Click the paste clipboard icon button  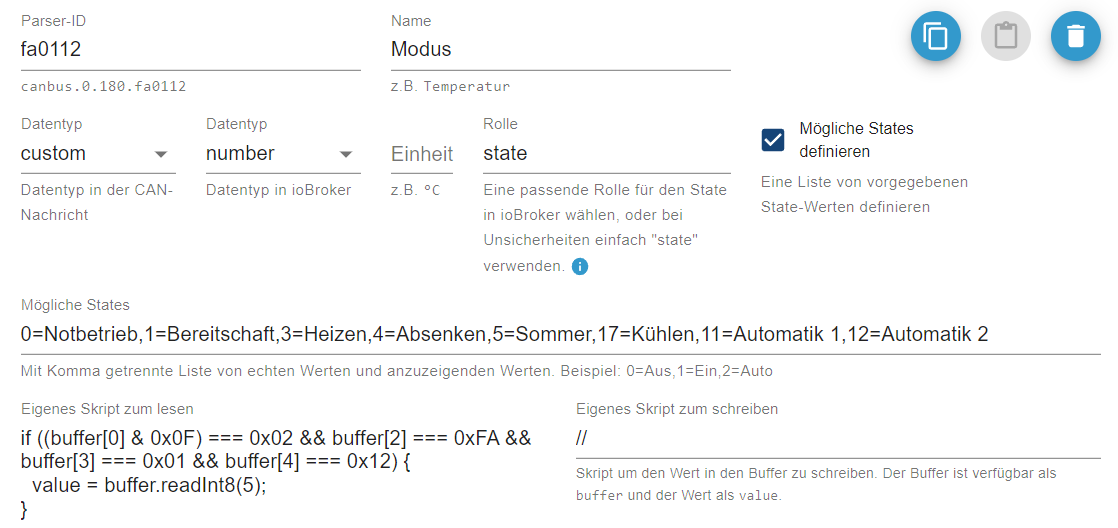point(1005,37)
